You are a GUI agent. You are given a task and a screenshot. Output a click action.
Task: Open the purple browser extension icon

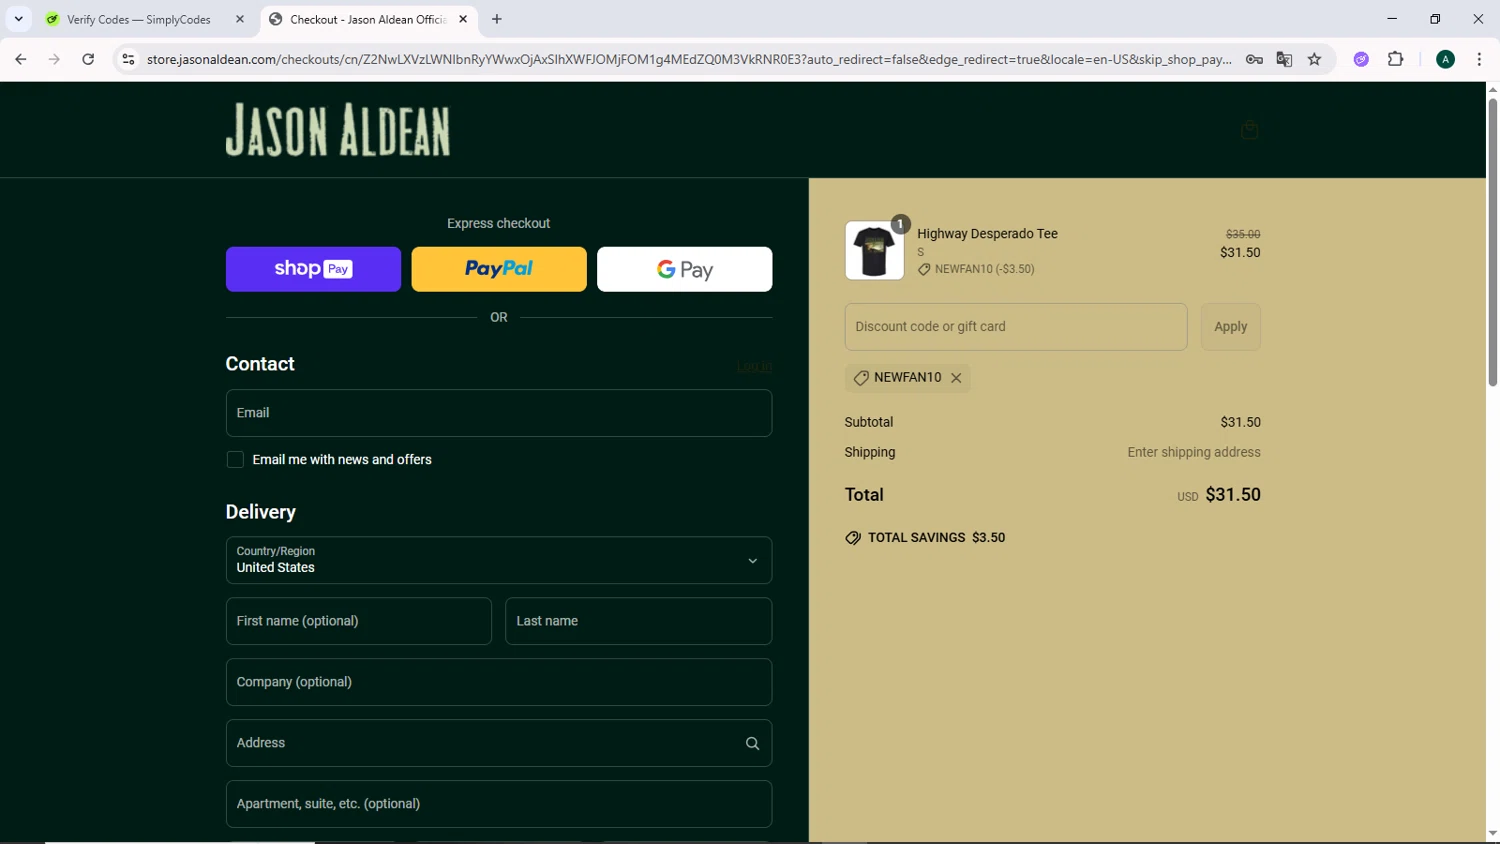point(1361,59)
